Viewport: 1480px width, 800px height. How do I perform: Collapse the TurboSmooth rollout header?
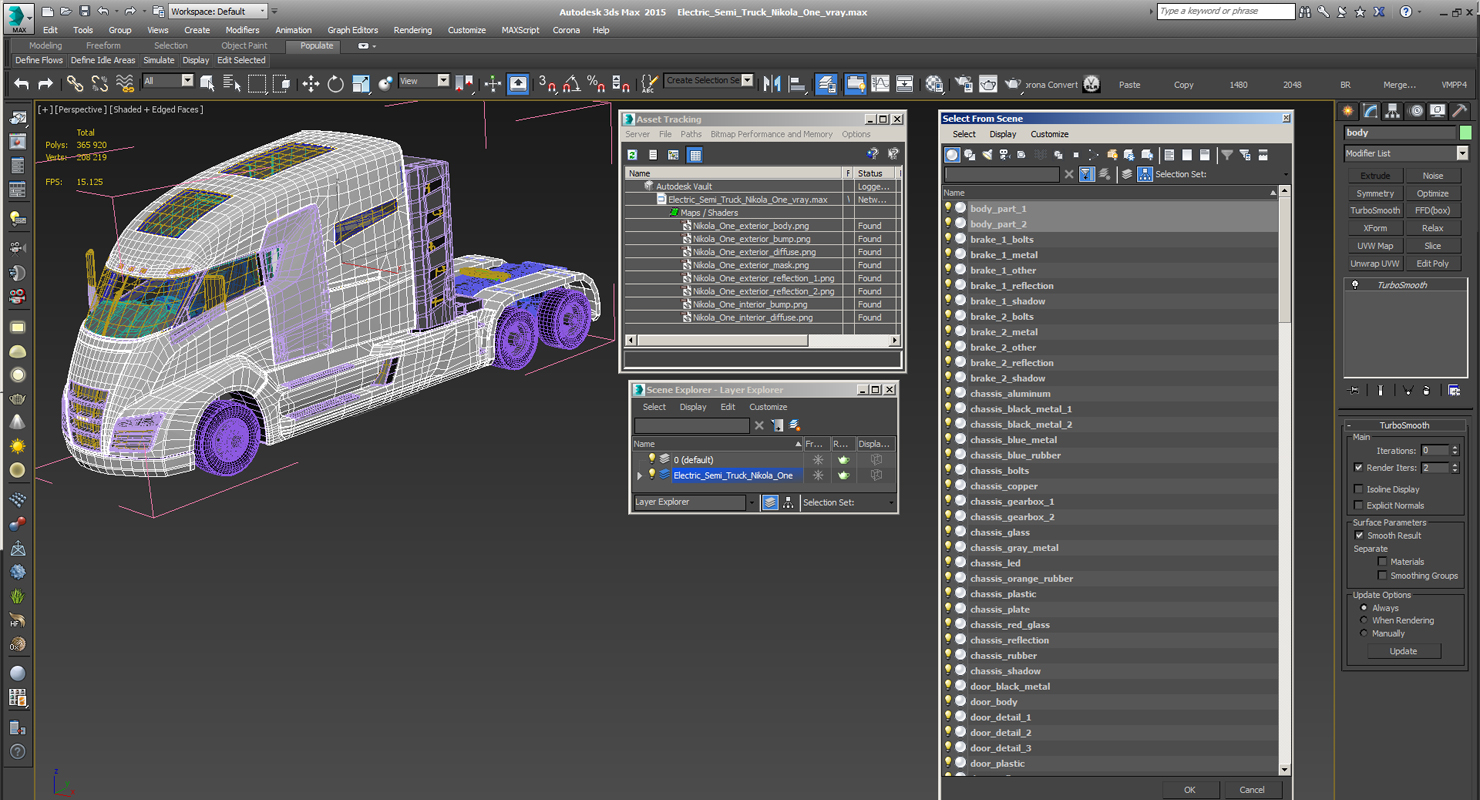[1404, 425]
